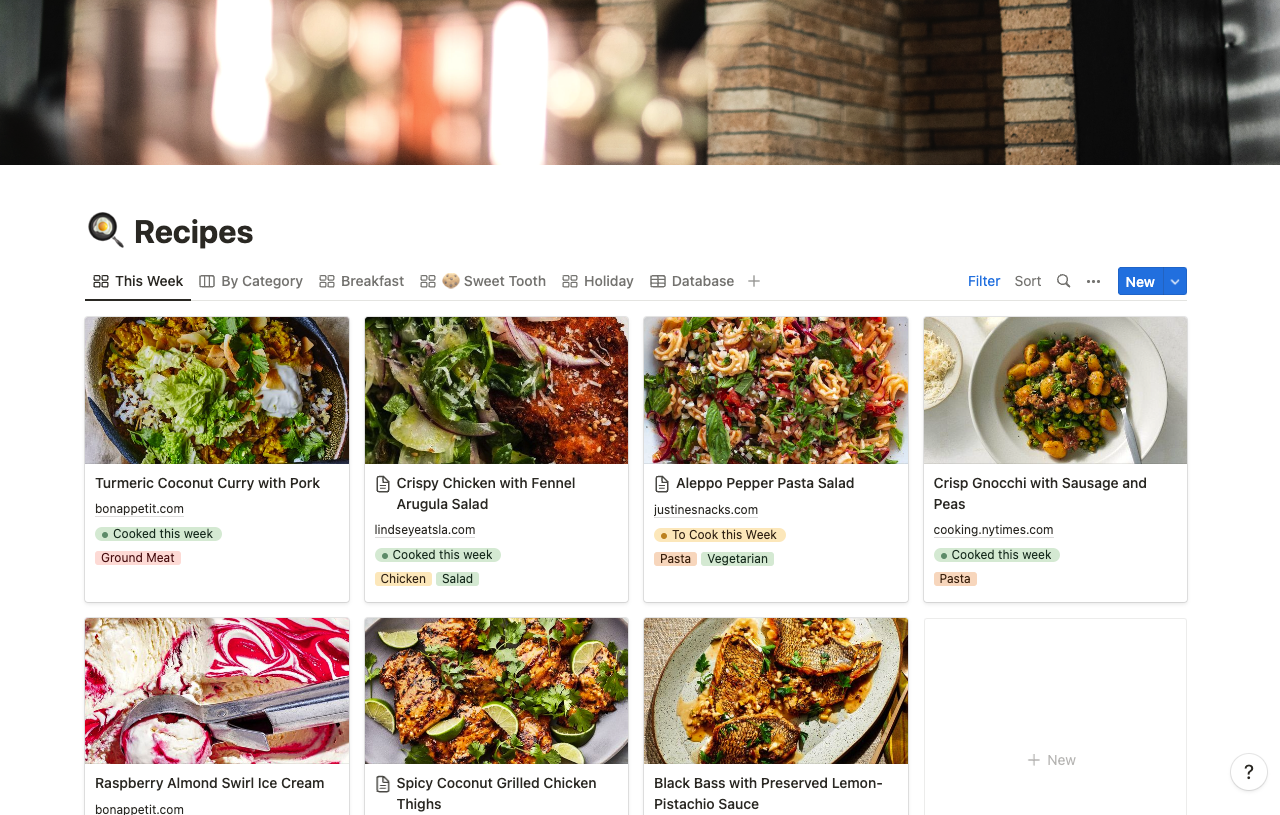Open the Sort options

click(1027, 281)
